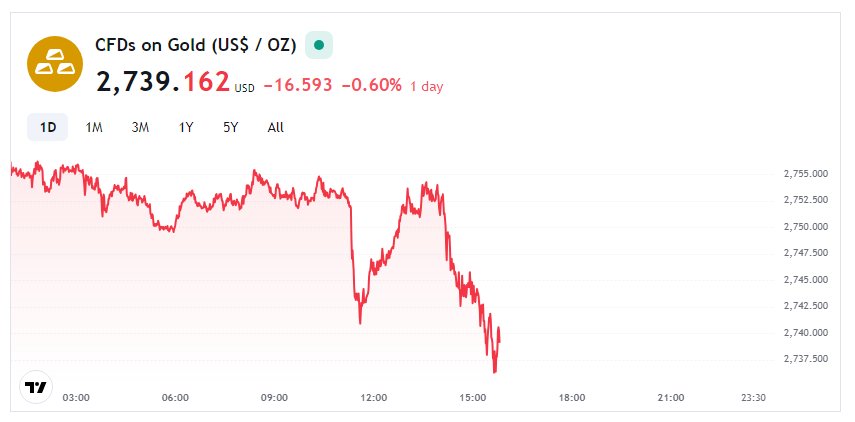Click the 2,755.000 price axis label
The width and height of the screenshot is (855, 422).
tap(805, 174)
